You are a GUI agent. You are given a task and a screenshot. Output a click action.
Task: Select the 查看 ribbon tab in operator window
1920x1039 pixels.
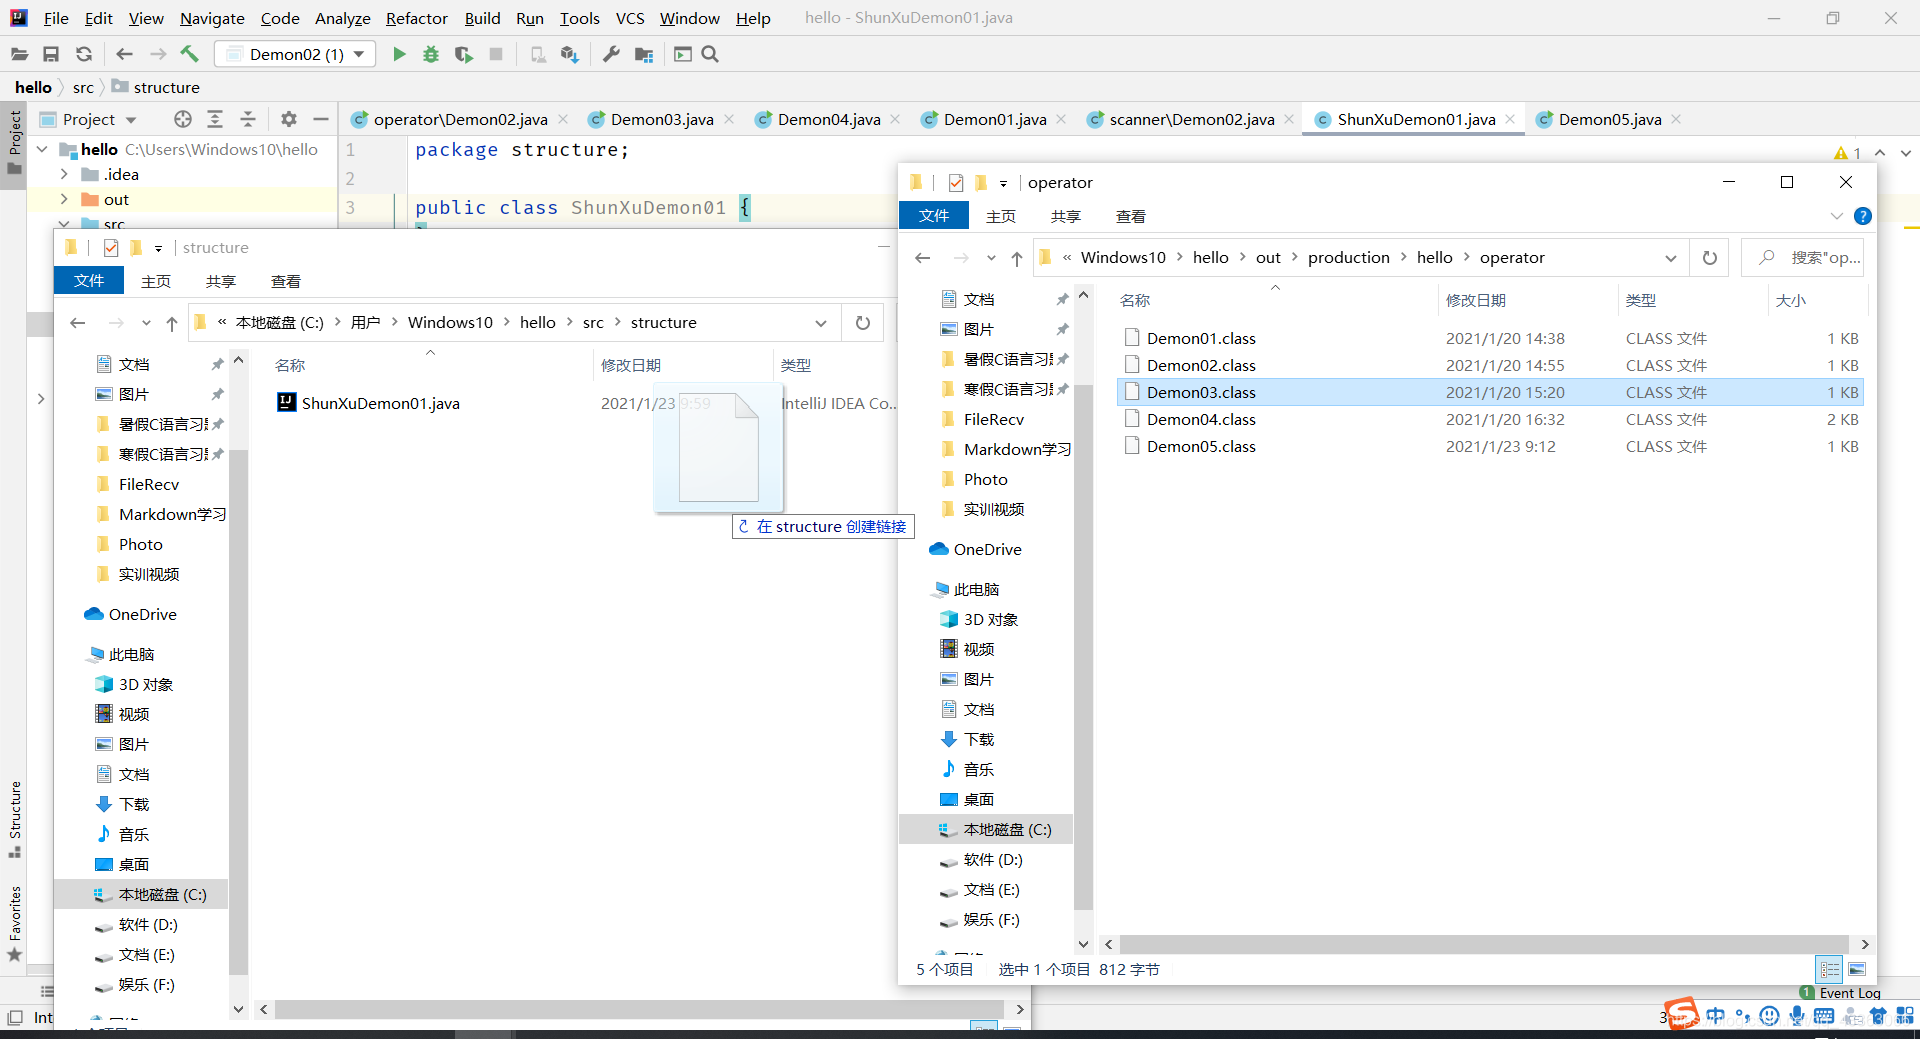(x=1130, y=216)
